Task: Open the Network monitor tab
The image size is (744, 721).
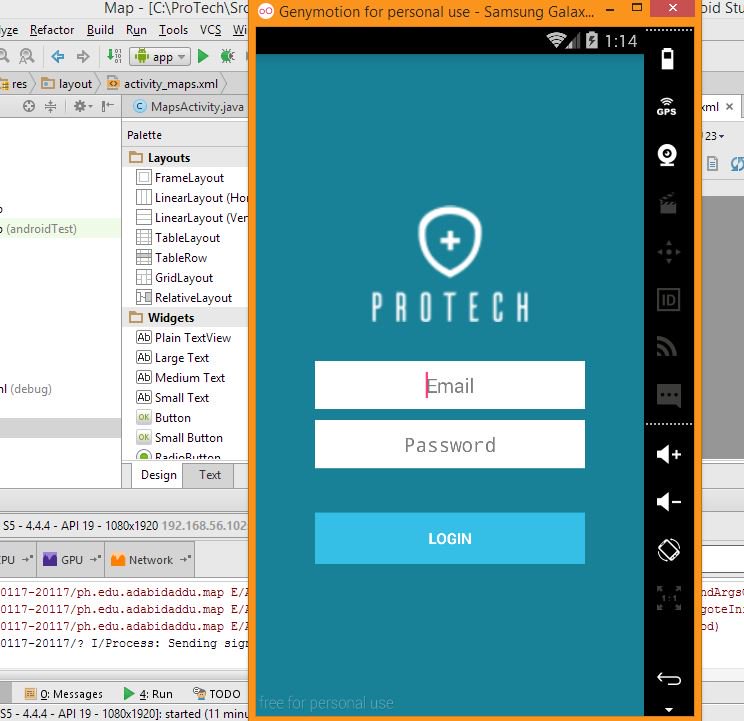Action: (x=150, y=560)
